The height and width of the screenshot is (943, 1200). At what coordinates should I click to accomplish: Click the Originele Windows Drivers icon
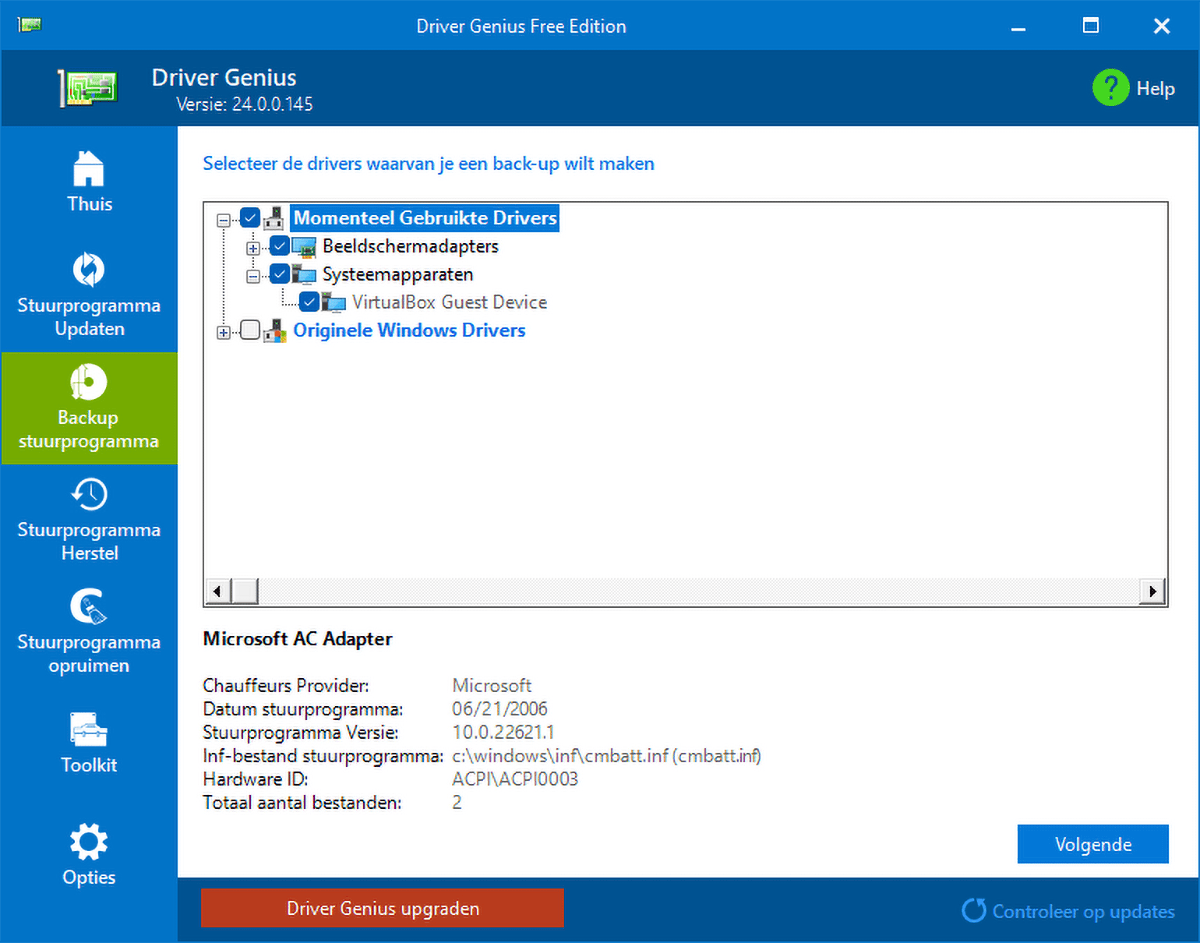(x=274, y=331)
